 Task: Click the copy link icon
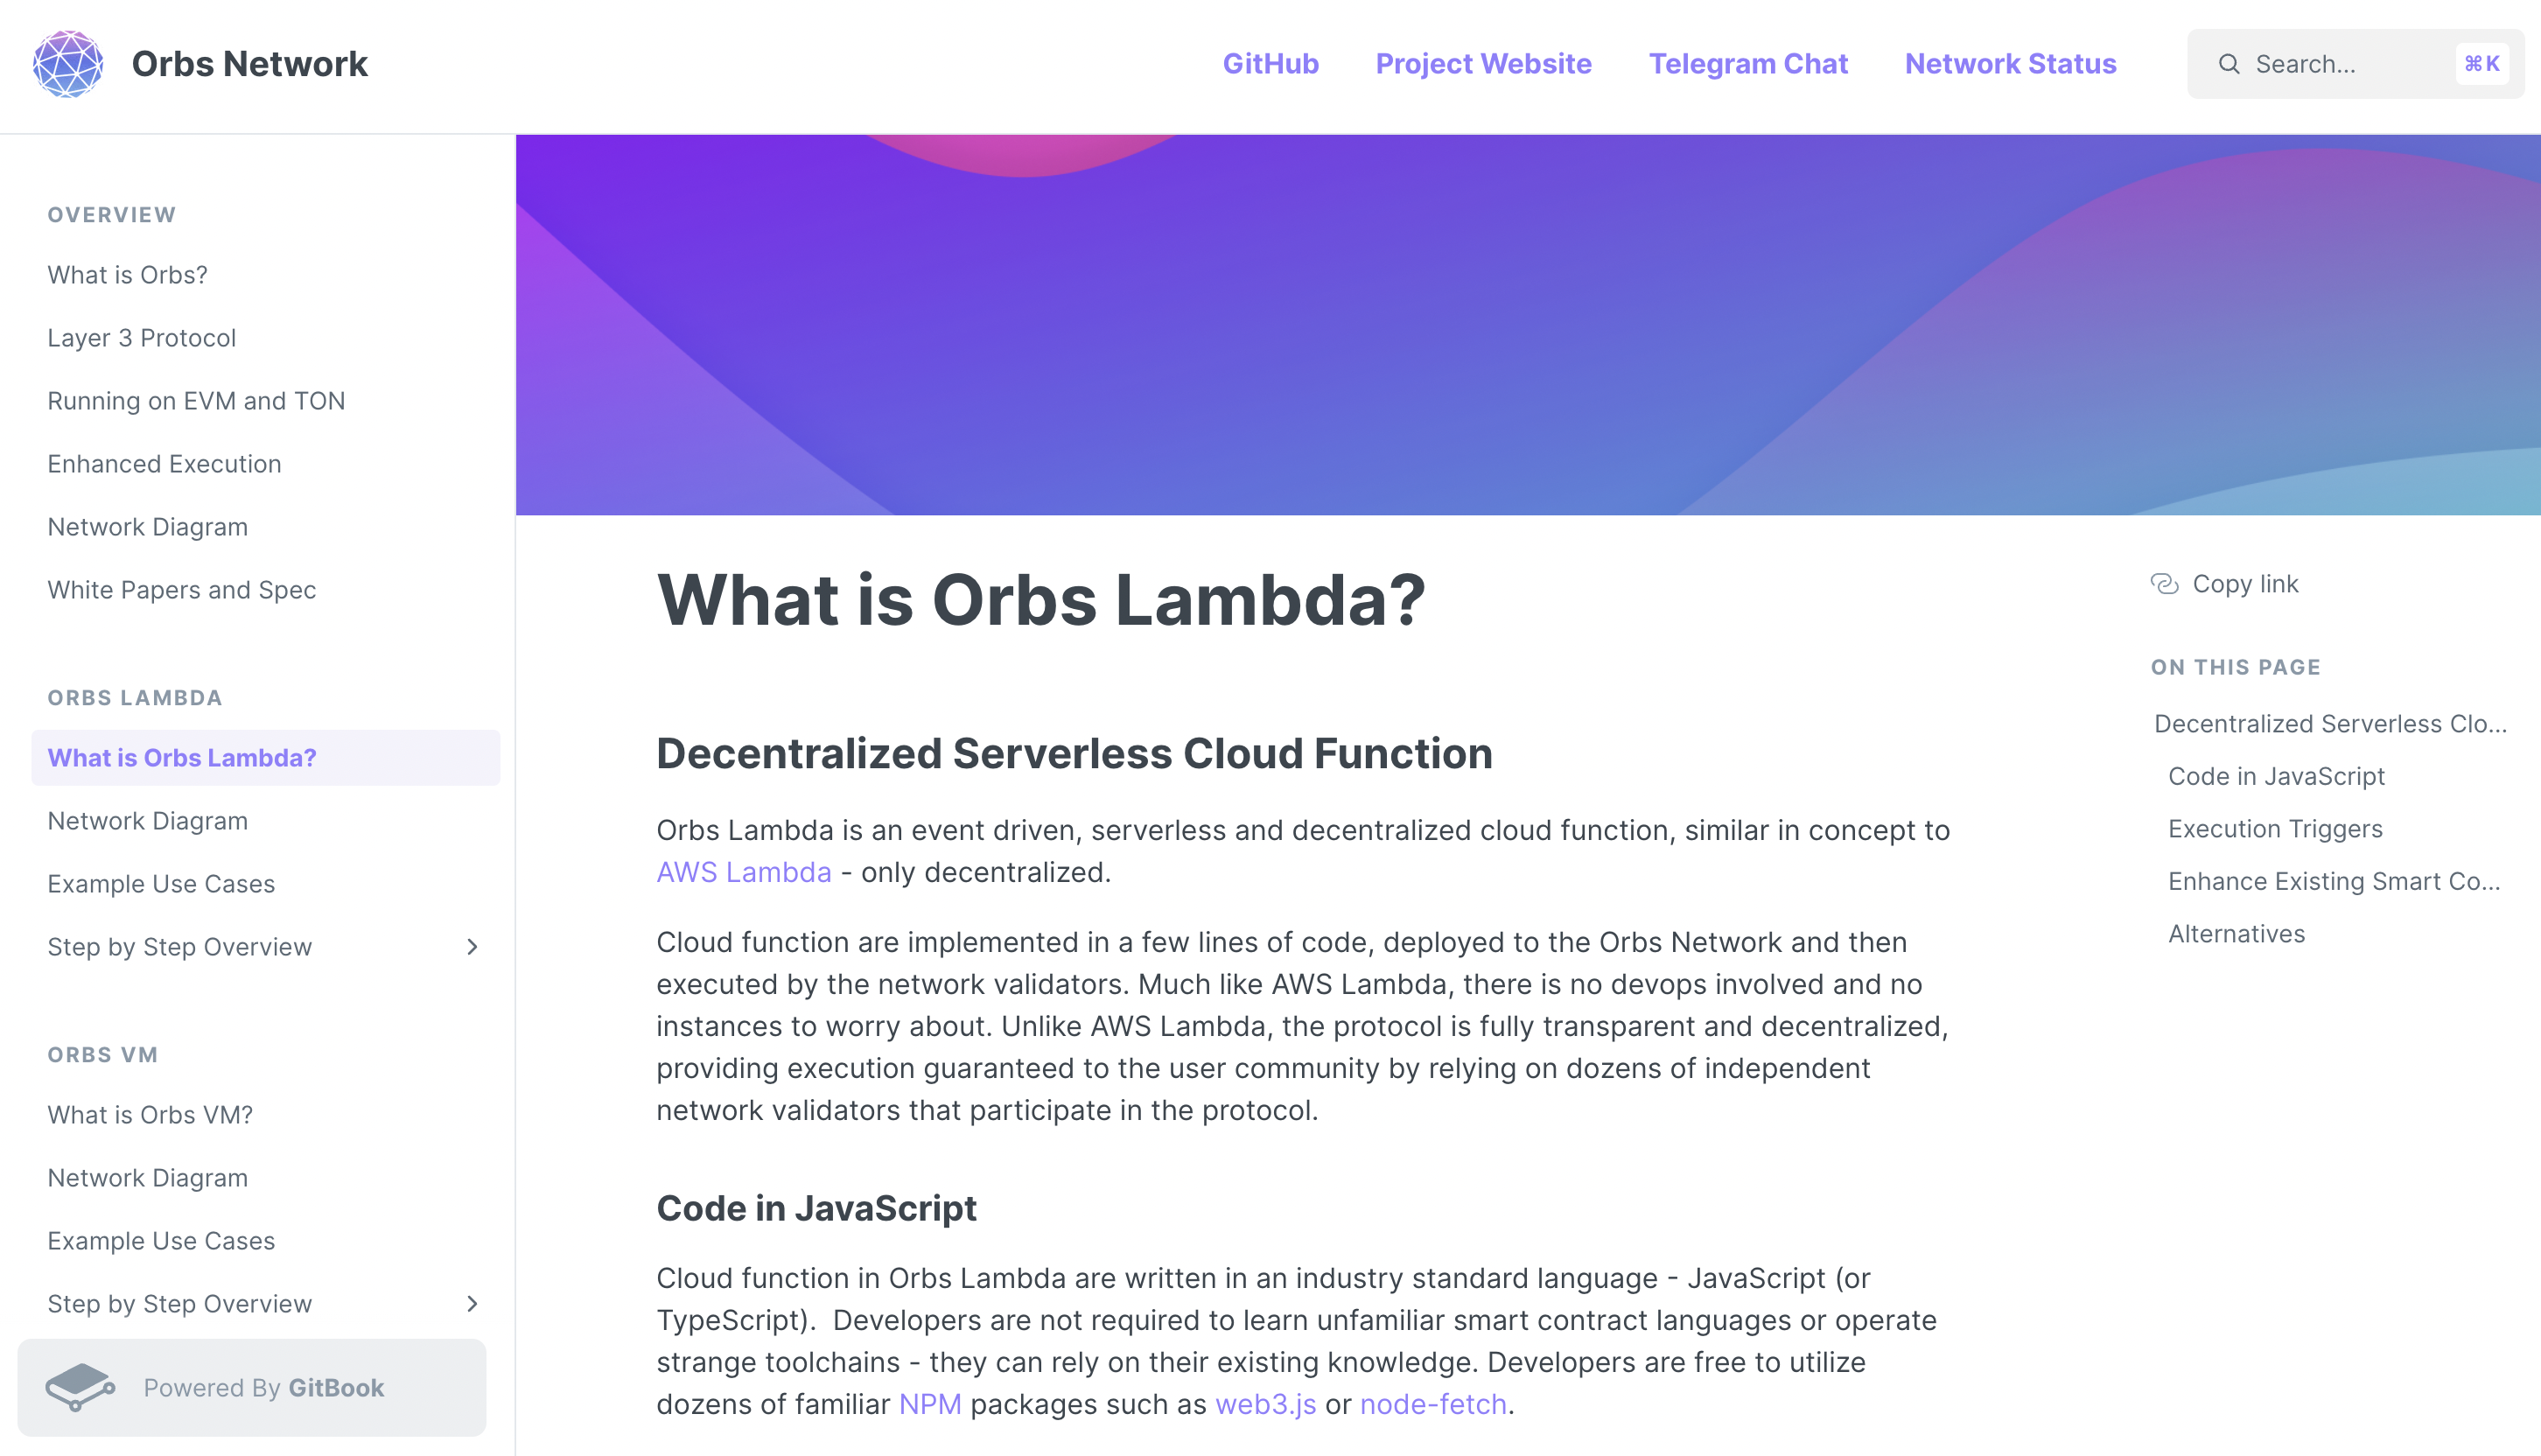[x=2164, y=583]
